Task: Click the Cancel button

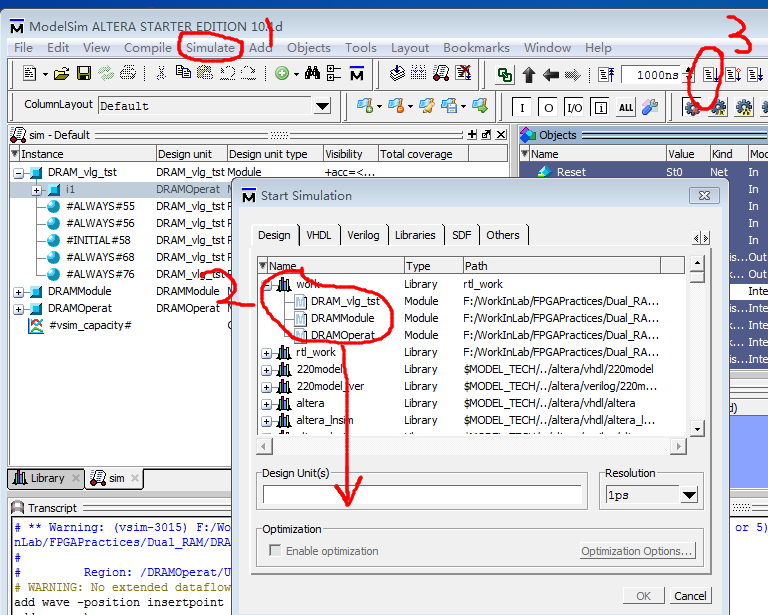Action: [x=690, y=596]
